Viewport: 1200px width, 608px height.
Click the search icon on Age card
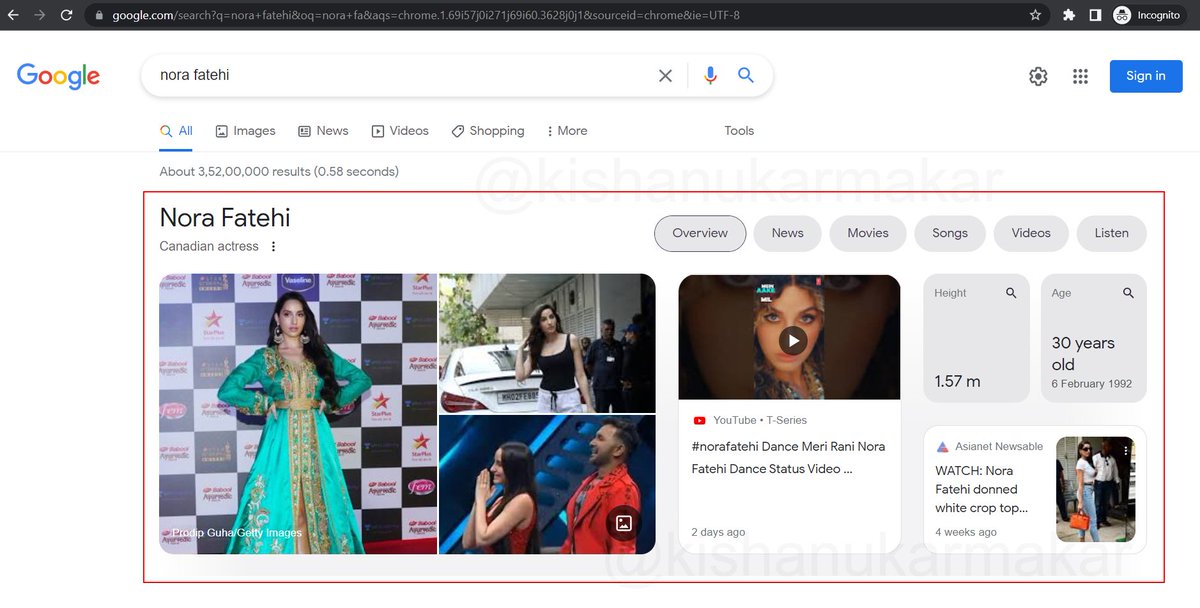1128,293
